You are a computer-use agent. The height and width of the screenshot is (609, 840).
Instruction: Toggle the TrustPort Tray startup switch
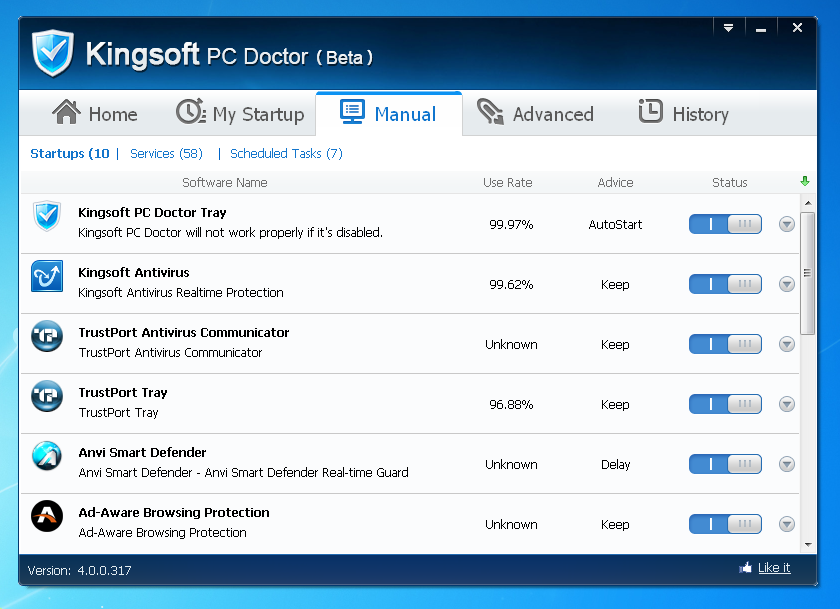725,404
